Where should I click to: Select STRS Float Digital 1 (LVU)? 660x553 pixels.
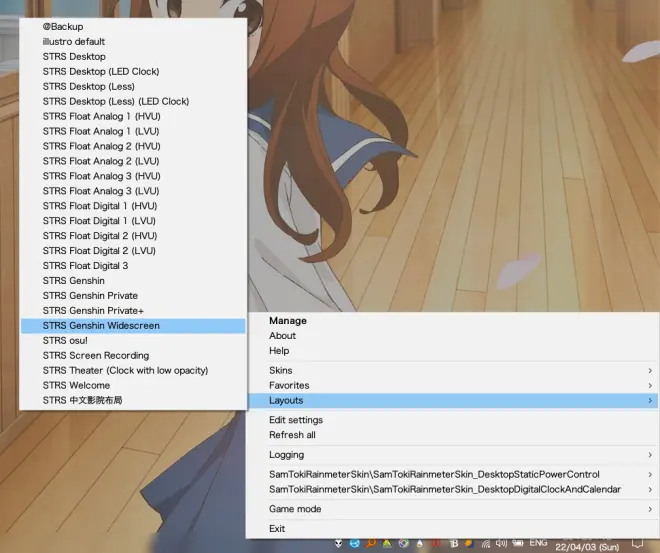coord(133,221)
